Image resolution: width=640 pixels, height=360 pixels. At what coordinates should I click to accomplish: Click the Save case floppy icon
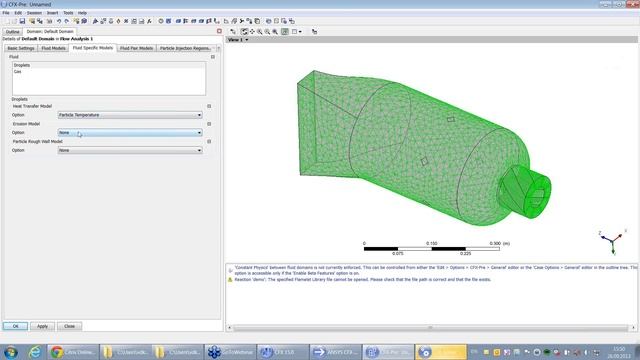(x=22, y=21)
